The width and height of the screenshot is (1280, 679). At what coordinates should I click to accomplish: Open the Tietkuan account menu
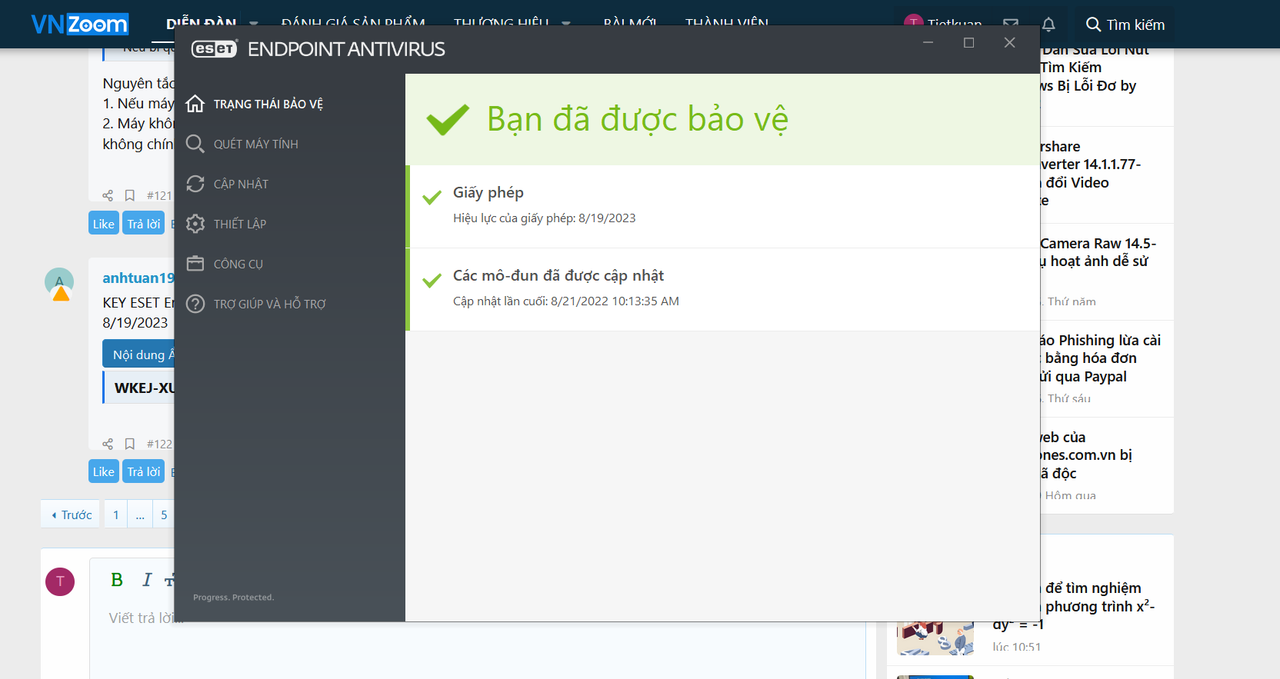tap(943, 24)
